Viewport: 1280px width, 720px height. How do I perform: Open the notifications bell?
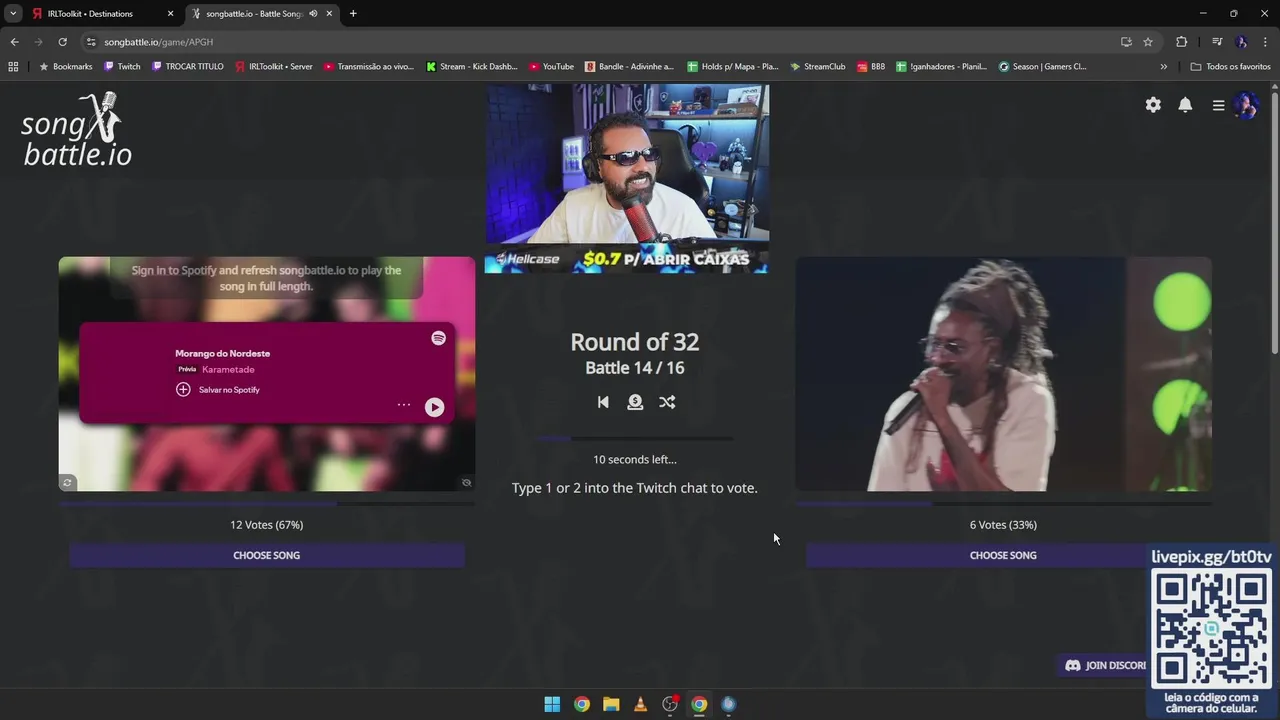click(x=1185, y=105)
